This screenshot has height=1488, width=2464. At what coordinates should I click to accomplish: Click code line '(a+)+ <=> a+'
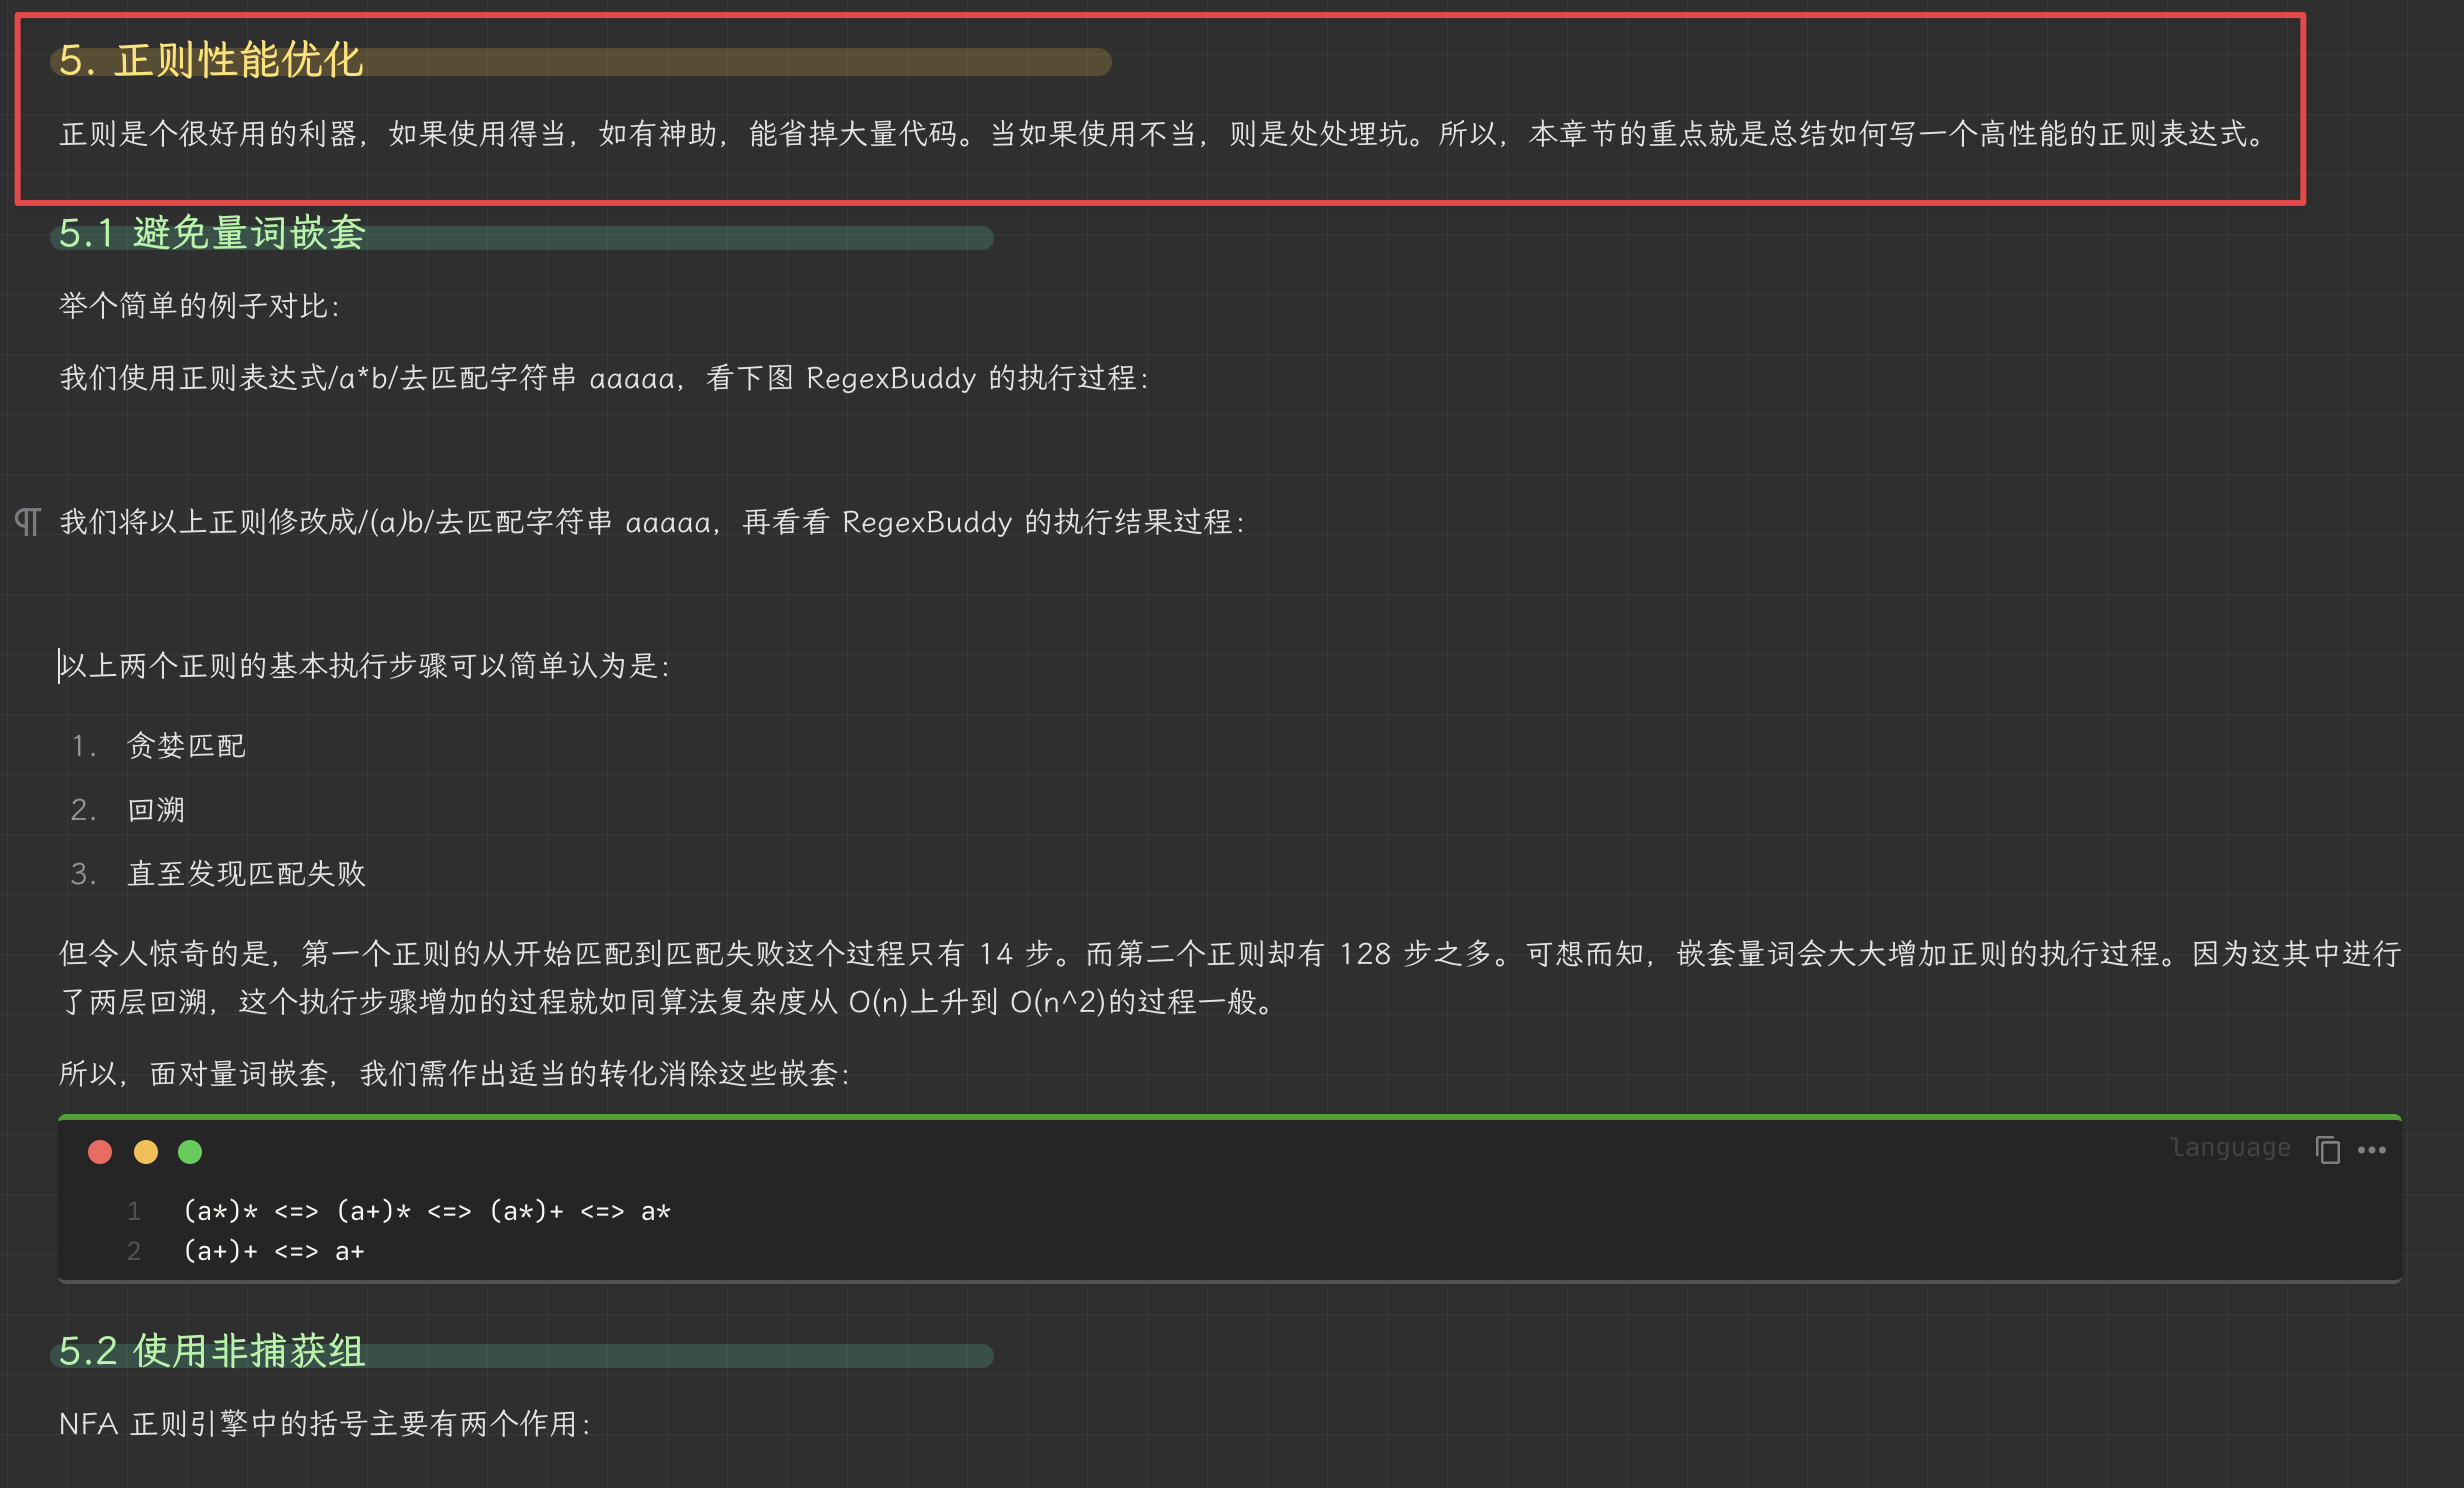click(274, 1252)
